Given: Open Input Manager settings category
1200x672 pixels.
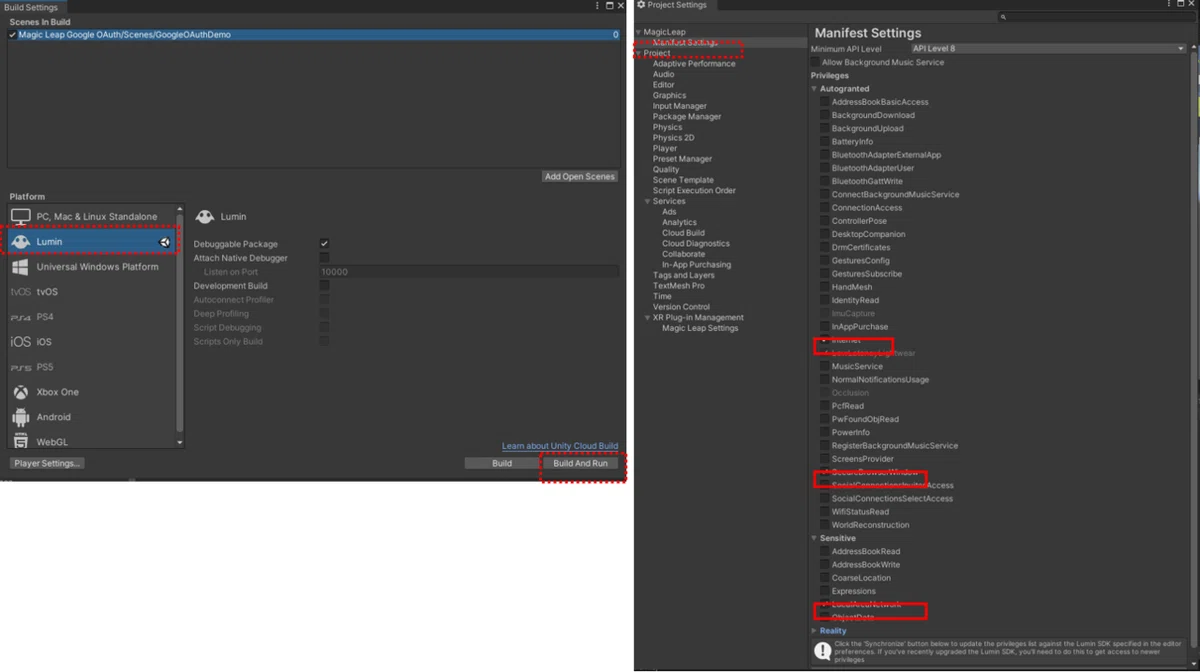Looking at the screenshot, I should [x=680, y=106].
